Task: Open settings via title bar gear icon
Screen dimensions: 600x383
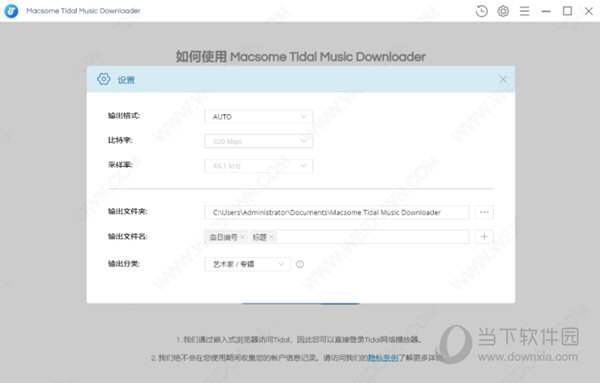Action: (x=503, y=11)
